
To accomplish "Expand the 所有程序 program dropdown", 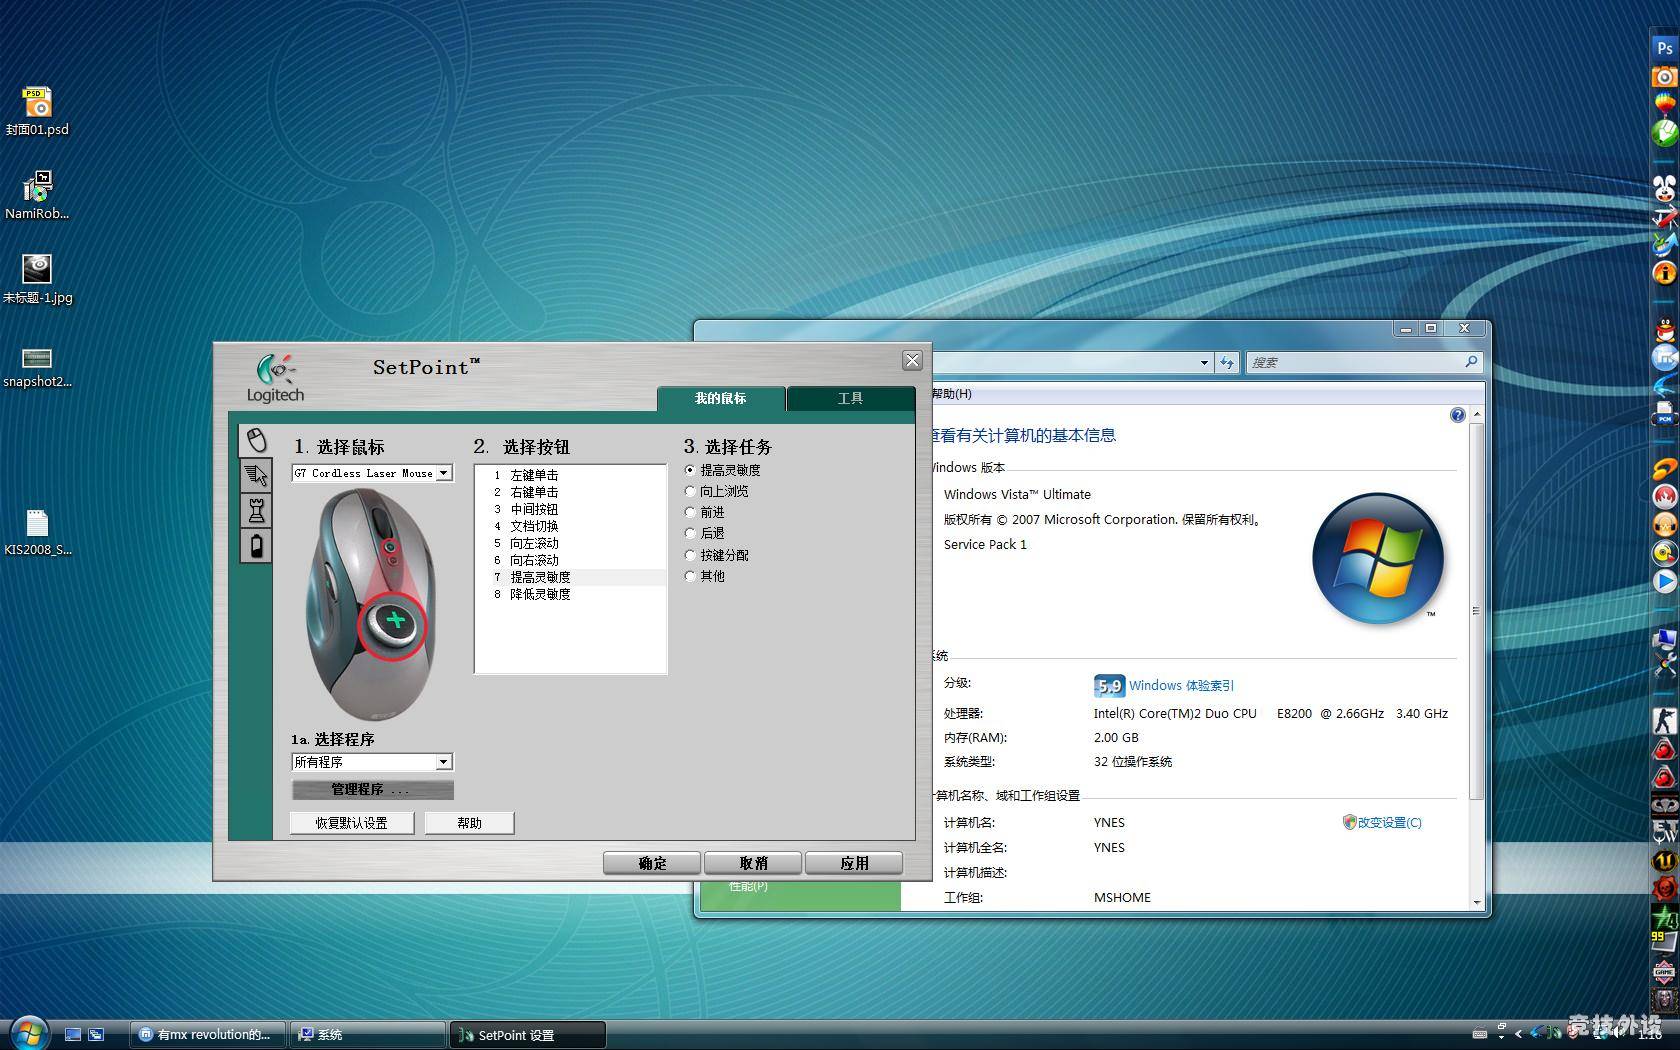I will pos(372,762).
